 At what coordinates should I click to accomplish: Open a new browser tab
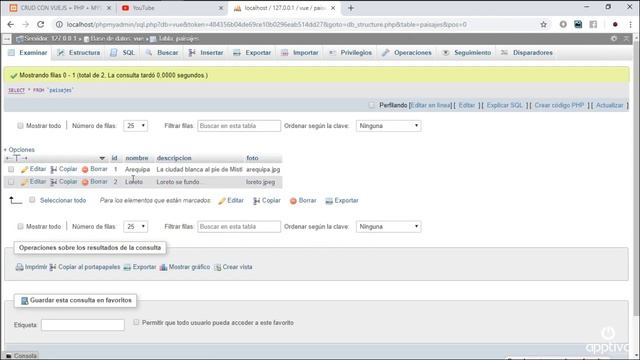[x=351, y=8]
